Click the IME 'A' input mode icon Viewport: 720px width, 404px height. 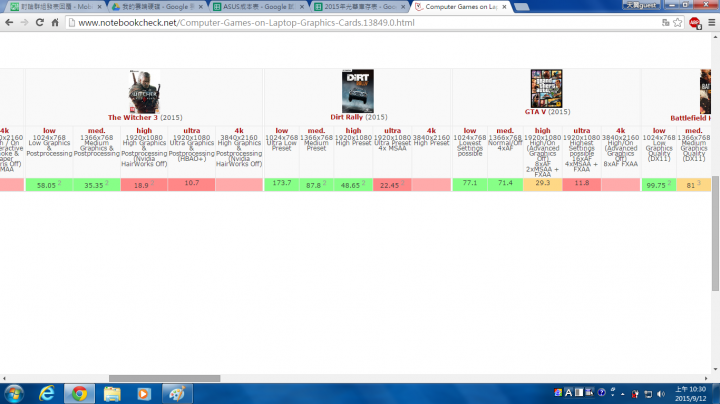pos(568,393)
